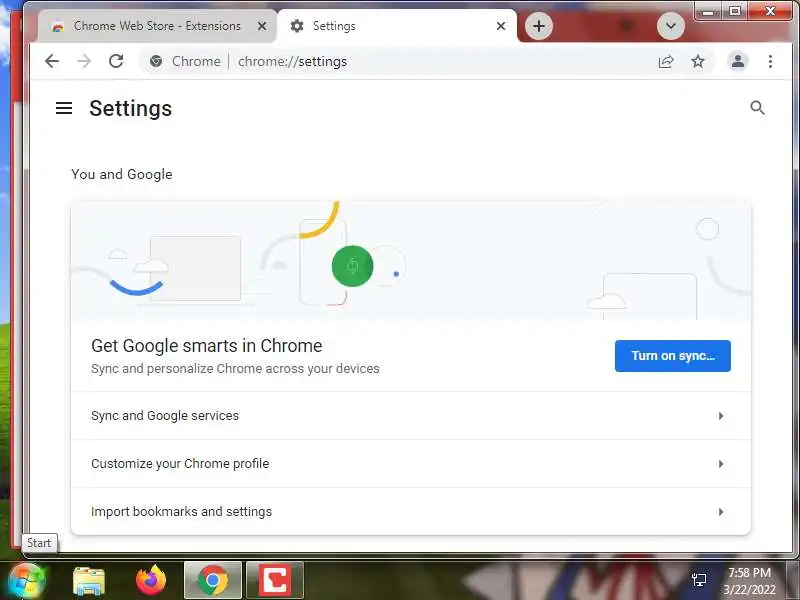Open Import bookmarks and settings

(411, 511)
